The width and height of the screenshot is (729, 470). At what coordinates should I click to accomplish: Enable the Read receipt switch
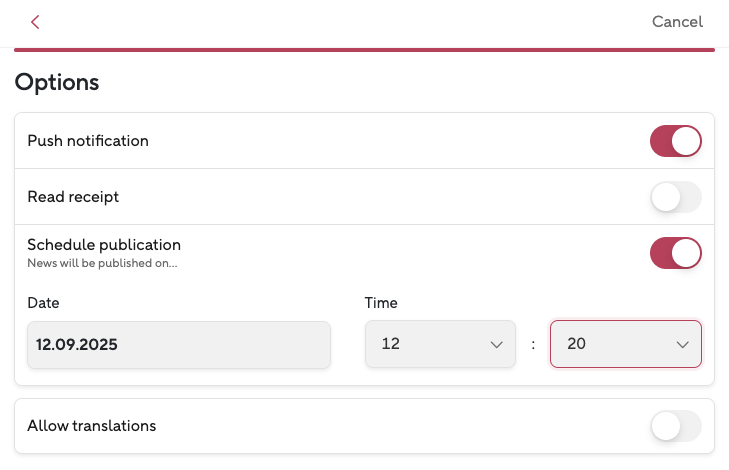pos(676,197)
